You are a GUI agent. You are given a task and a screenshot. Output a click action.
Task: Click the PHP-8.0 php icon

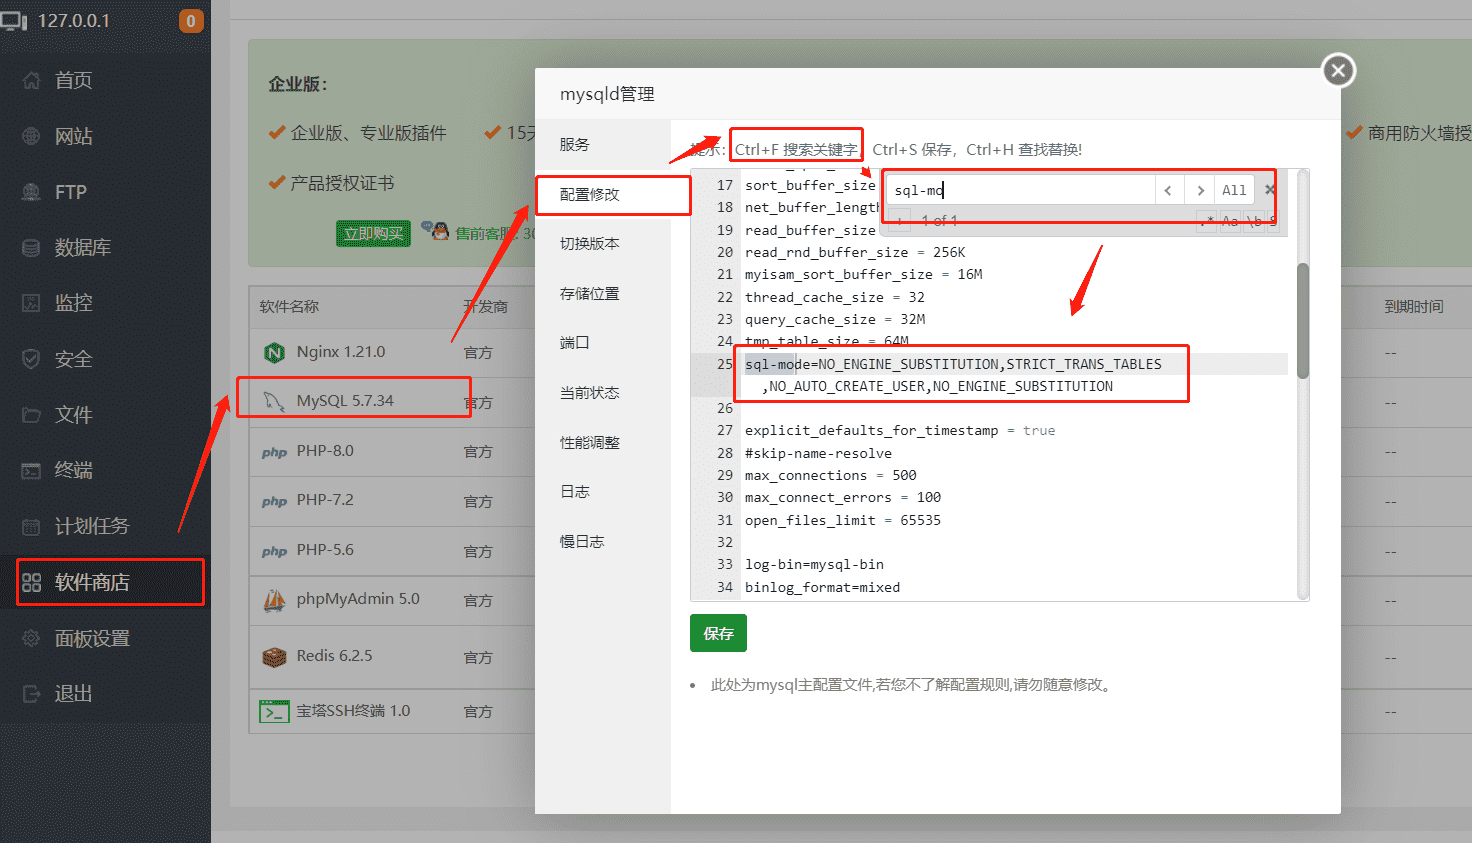point(274,452)
